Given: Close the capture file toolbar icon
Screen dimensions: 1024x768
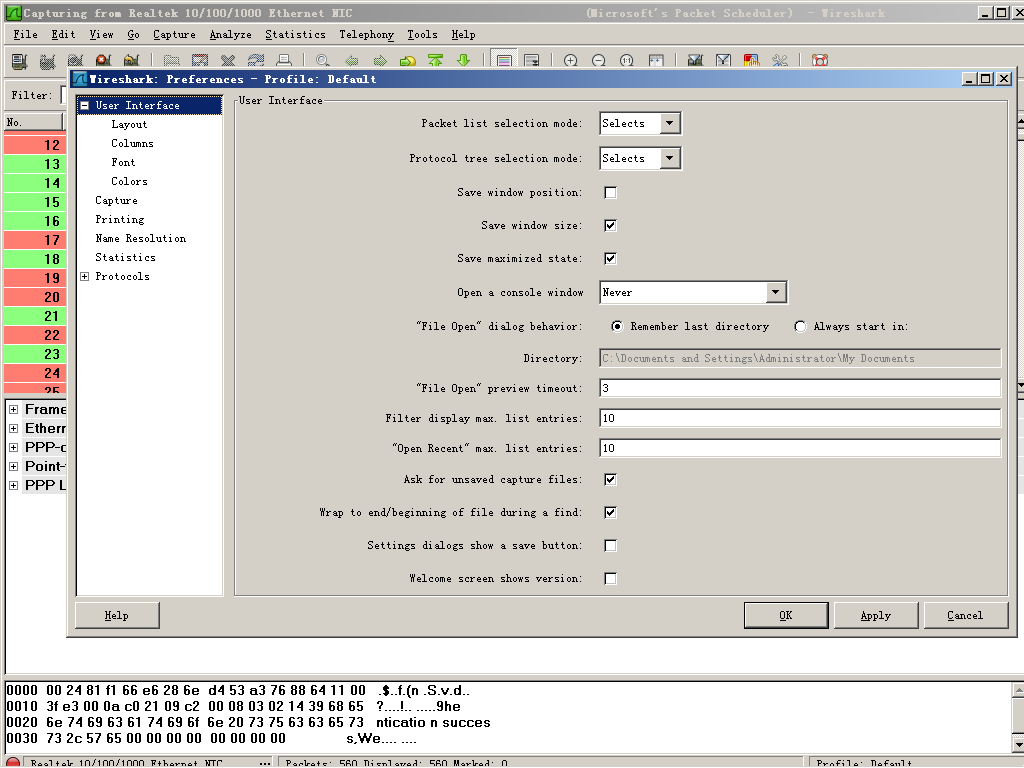Looking at the screenshot, I should pos(228,61).
